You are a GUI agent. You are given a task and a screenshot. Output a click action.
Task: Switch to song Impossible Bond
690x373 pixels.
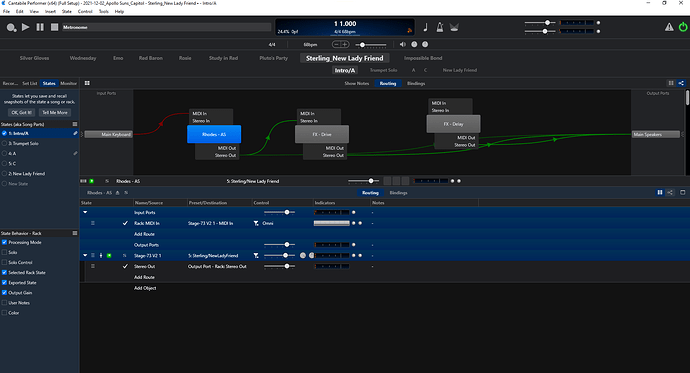pyautogui.click(x=423, y=58)
